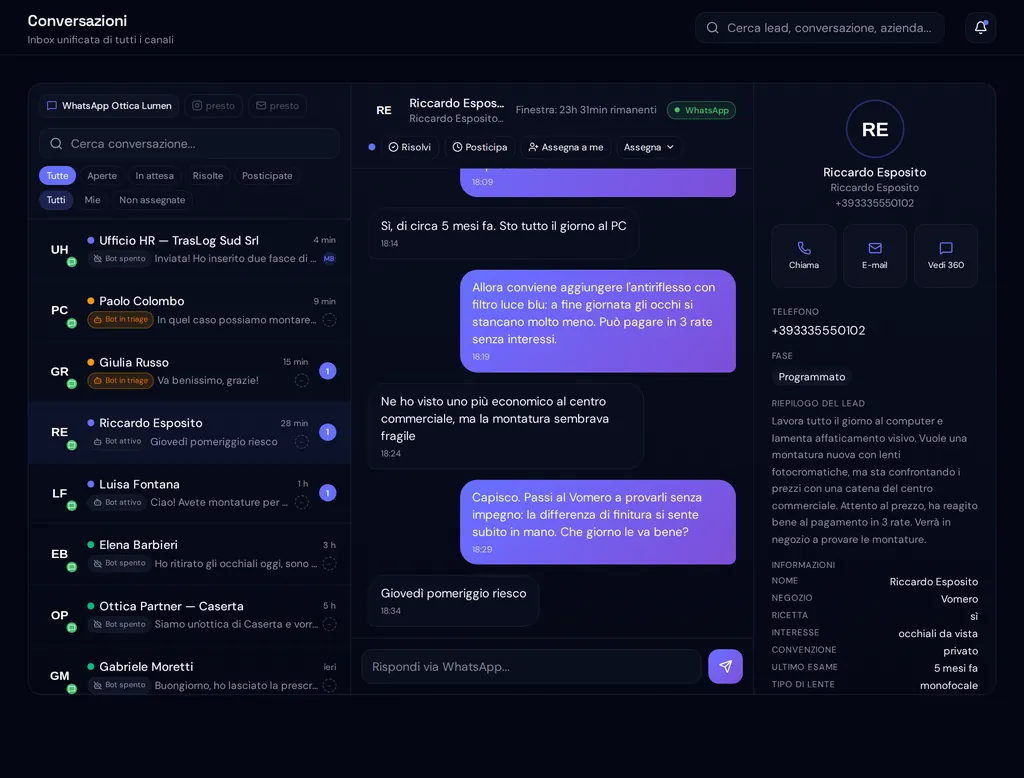Image resolution: width=1024 pixels, height=778 pixels.
Task: Show Tutti assignee filter
Action: tap(56, 200)
